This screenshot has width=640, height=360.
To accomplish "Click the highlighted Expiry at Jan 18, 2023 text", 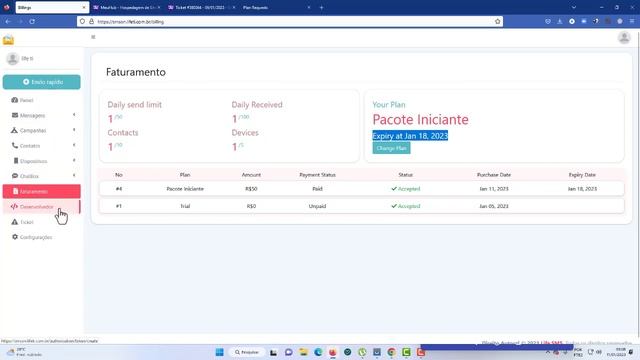I will point(410,136).
